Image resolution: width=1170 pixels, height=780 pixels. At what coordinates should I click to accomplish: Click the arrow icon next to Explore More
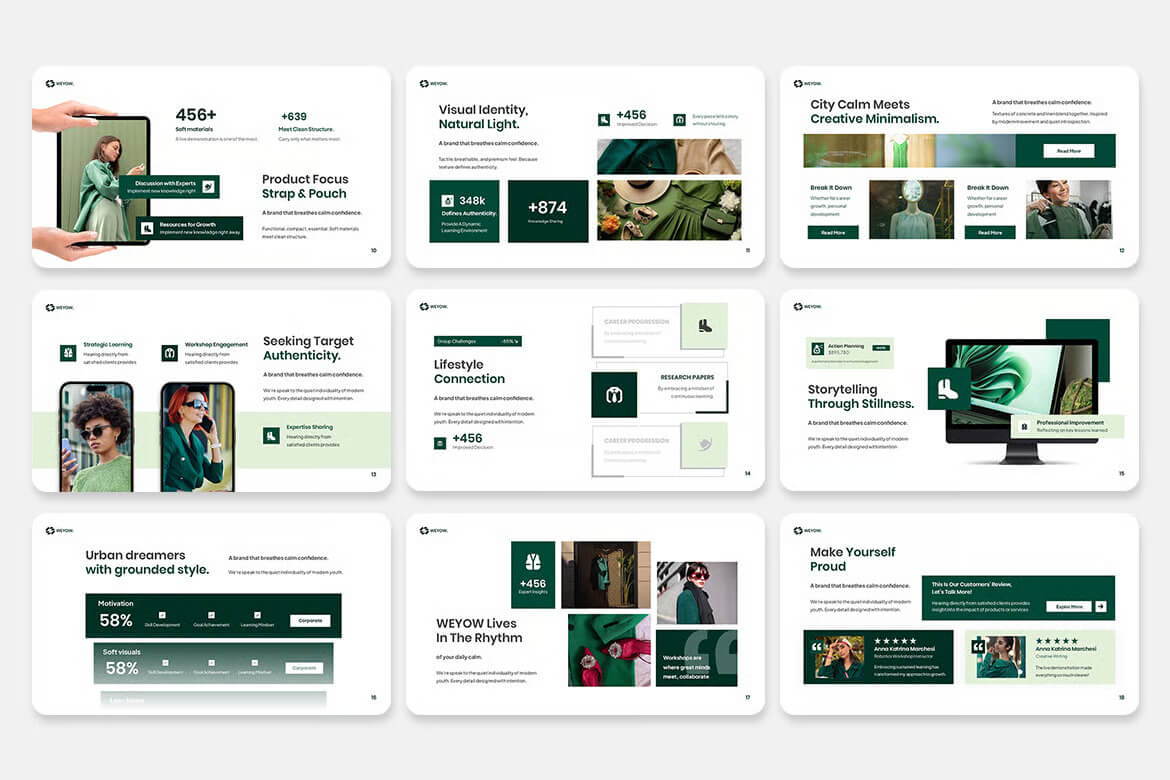pos(1100,606)
